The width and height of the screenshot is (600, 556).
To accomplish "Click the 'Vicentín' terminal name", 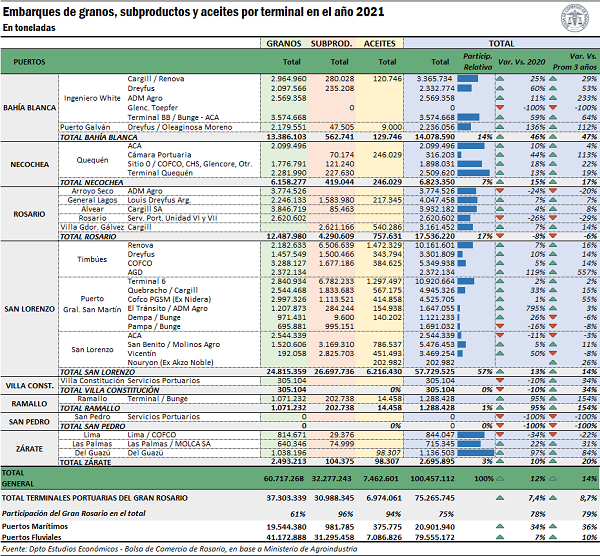I will pyautogui.click(x=142, y=353).
